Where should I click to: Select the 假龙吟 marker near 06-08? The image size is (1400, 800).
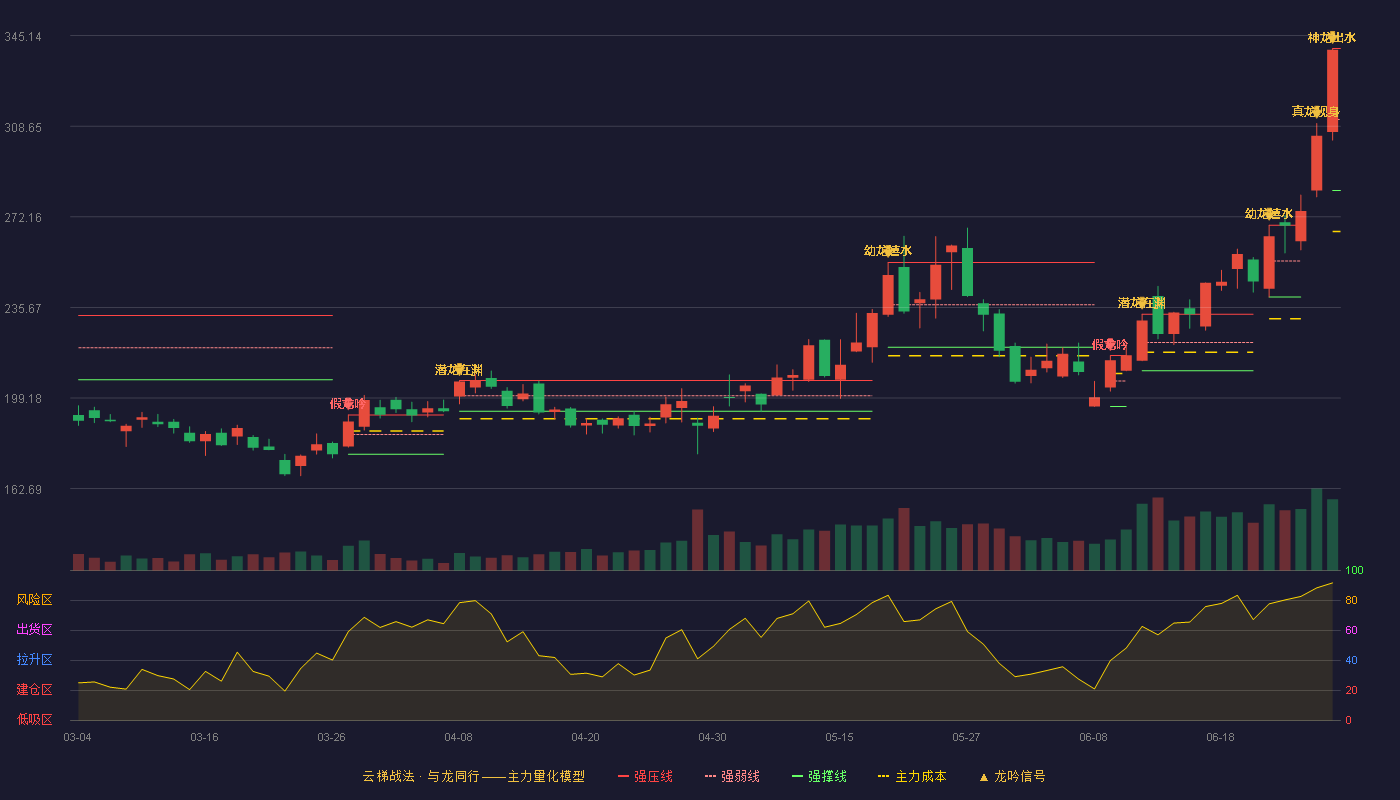tap(1110, 345)
